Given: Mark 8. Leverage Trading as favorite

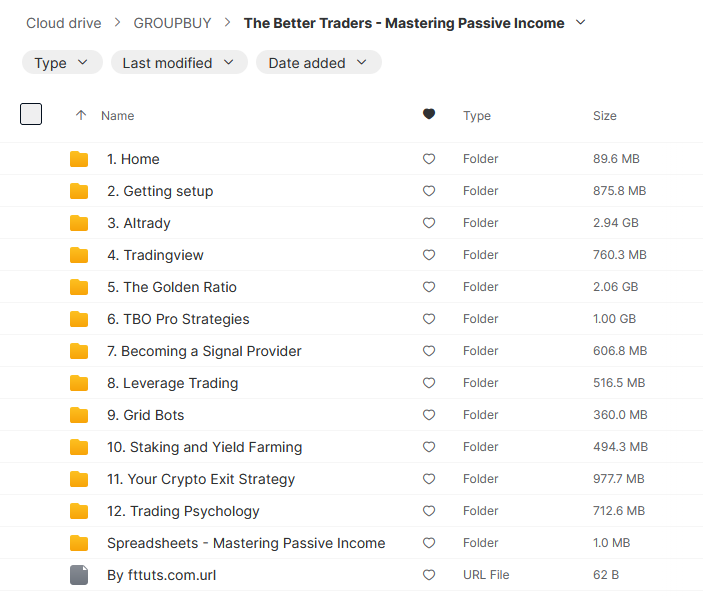Looking at the screenshot, I should click(429, 383).
